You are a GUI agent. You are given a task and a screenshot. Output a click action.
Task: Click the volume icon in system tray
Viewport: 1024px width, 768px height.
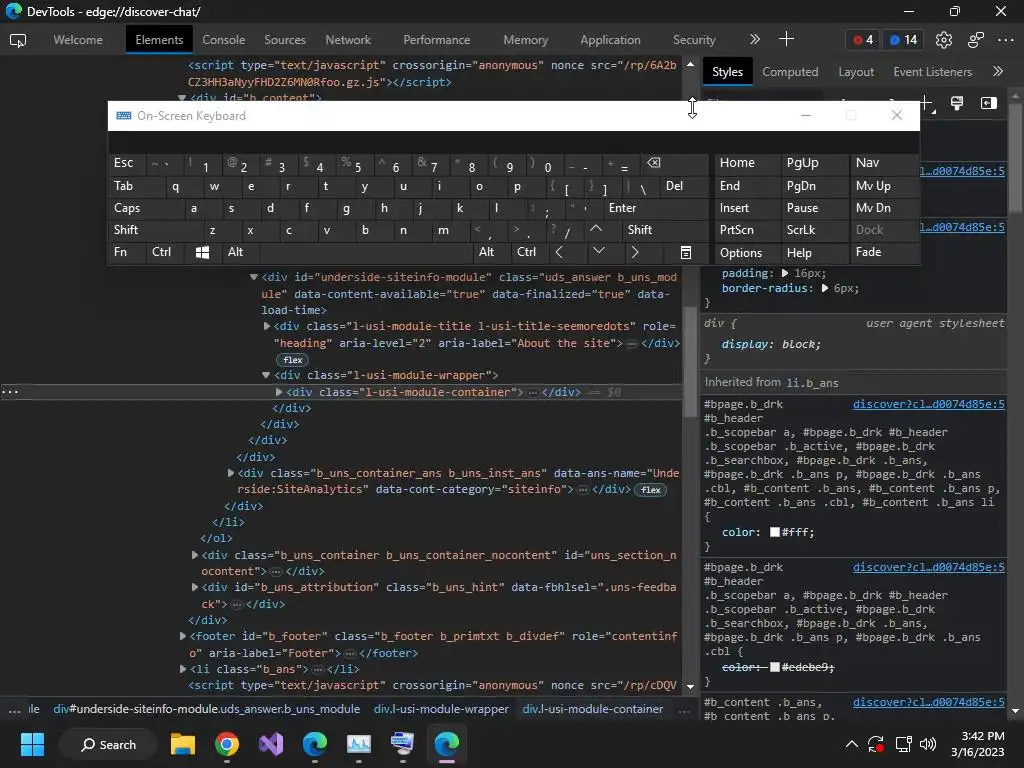point(928,744)
